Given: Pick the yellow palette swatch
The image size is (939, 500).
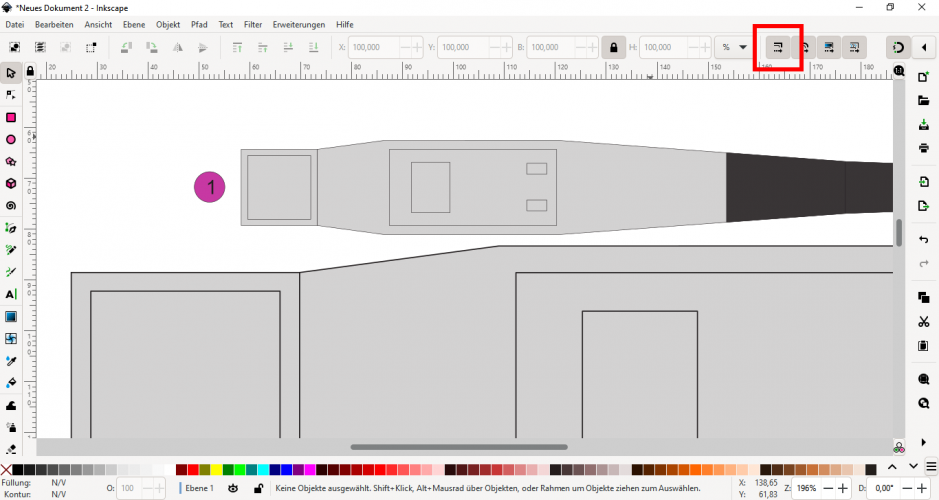Looking at the screenshot, I should click(216, 469).
